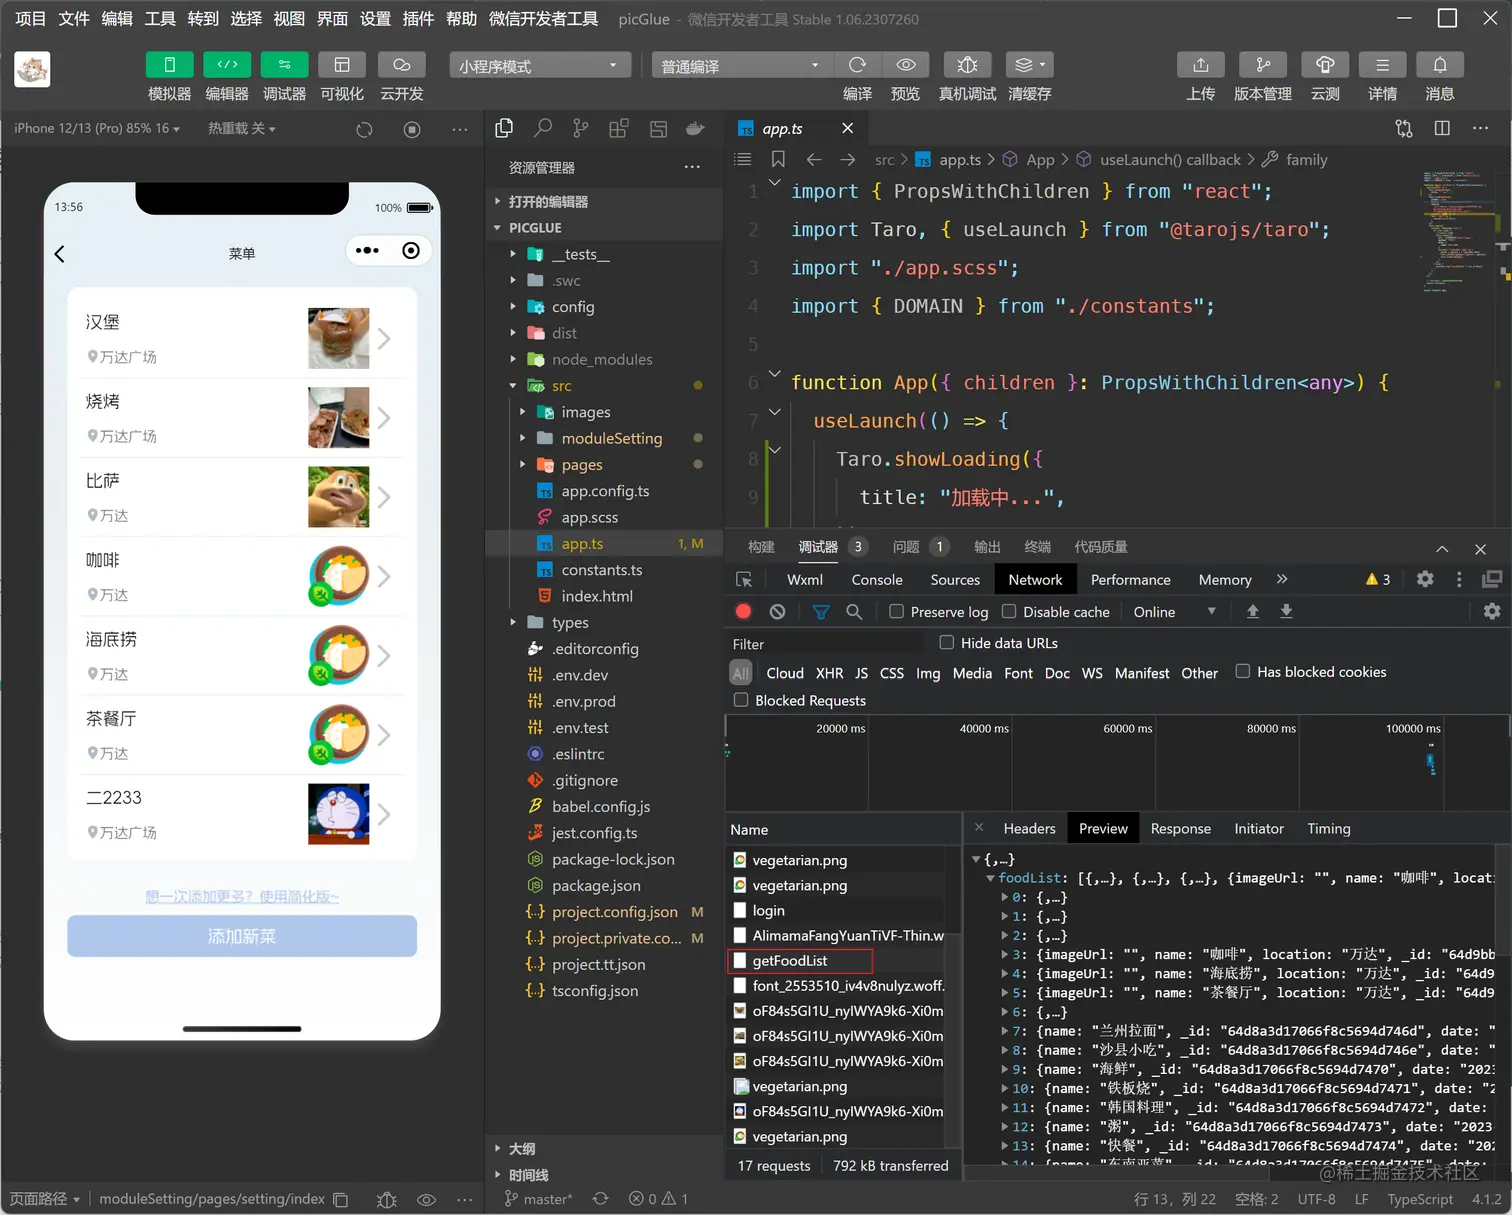Click the simulator stop icon
Image resolution: width=1512 pixels, height=1215 pixels.
[412, 129]
